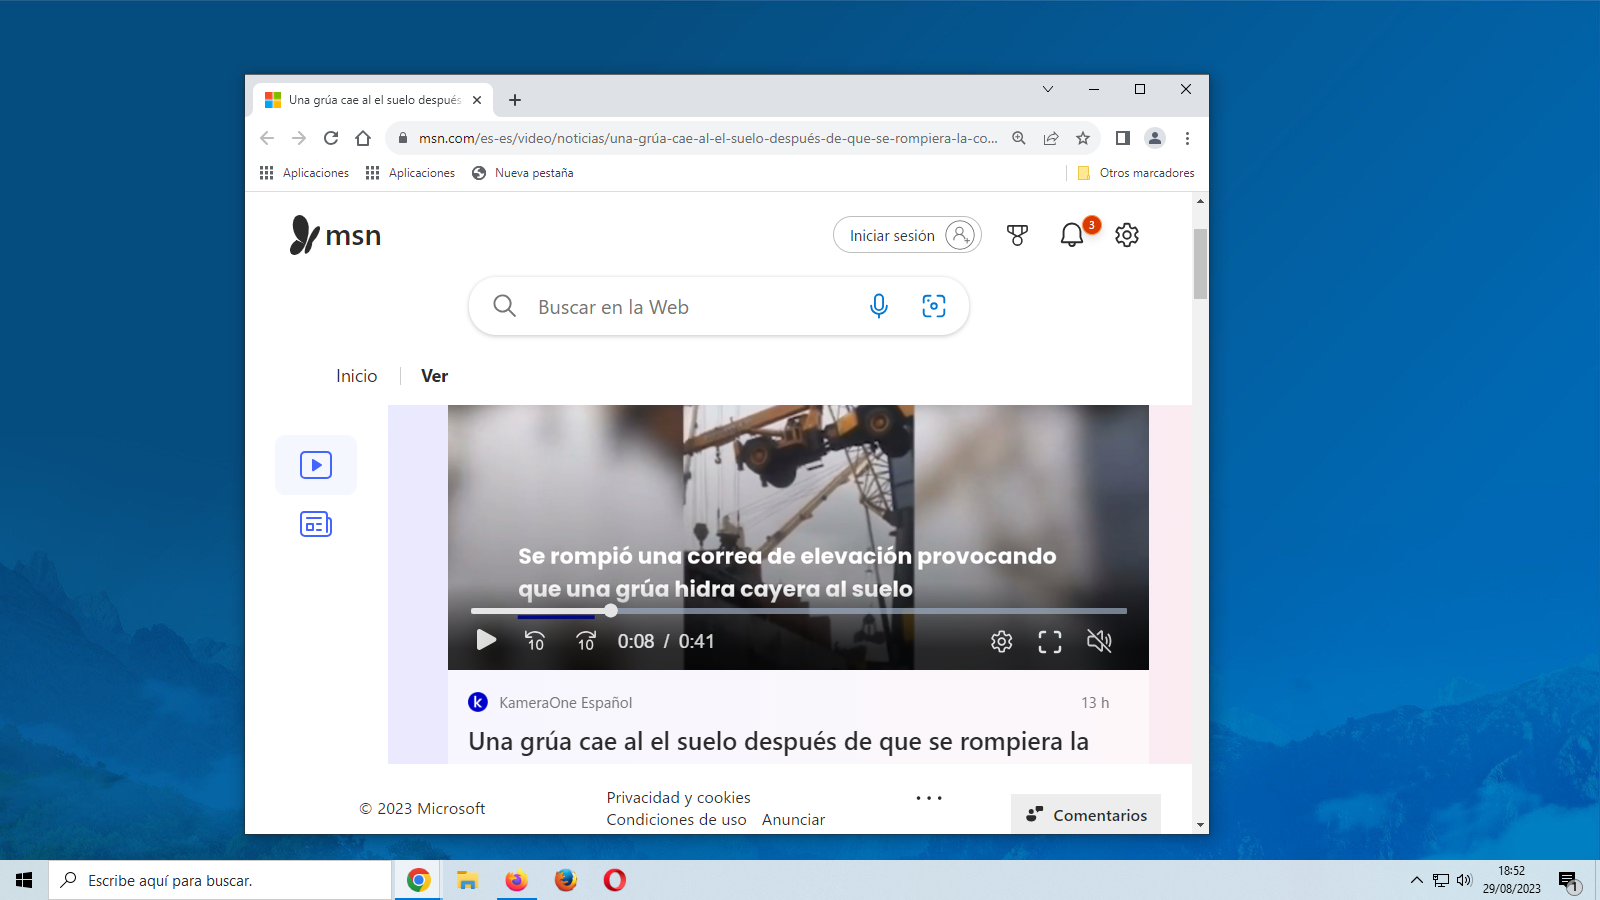Open the rewards trophy icon
This screenshot has height=900, width=1600.
point(1017,235)
